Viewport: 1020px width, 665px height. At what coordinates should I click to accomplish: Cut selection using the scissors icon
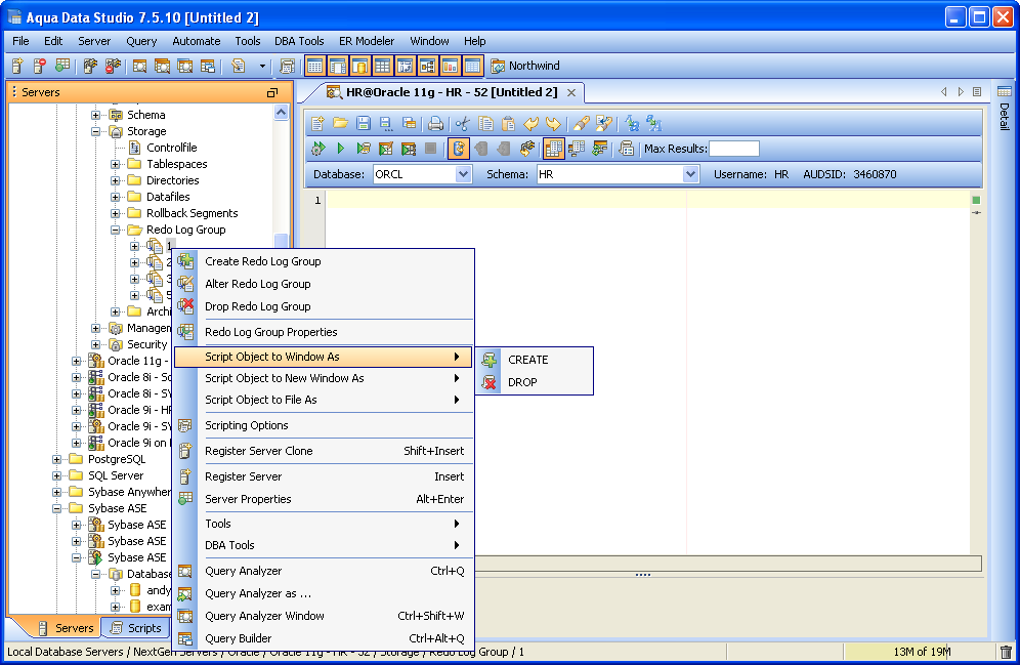pyautogui.click(x=463, y=124)
